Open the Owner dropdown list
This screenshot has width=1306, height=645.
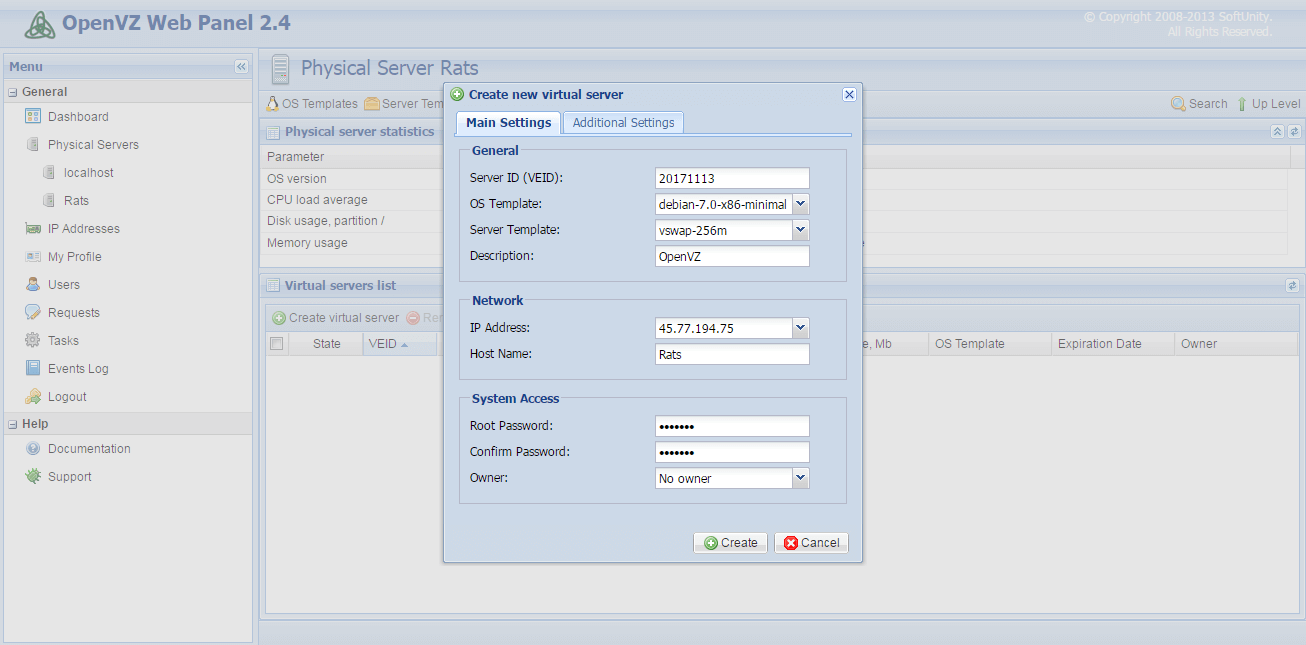click(x=800, y=479)
